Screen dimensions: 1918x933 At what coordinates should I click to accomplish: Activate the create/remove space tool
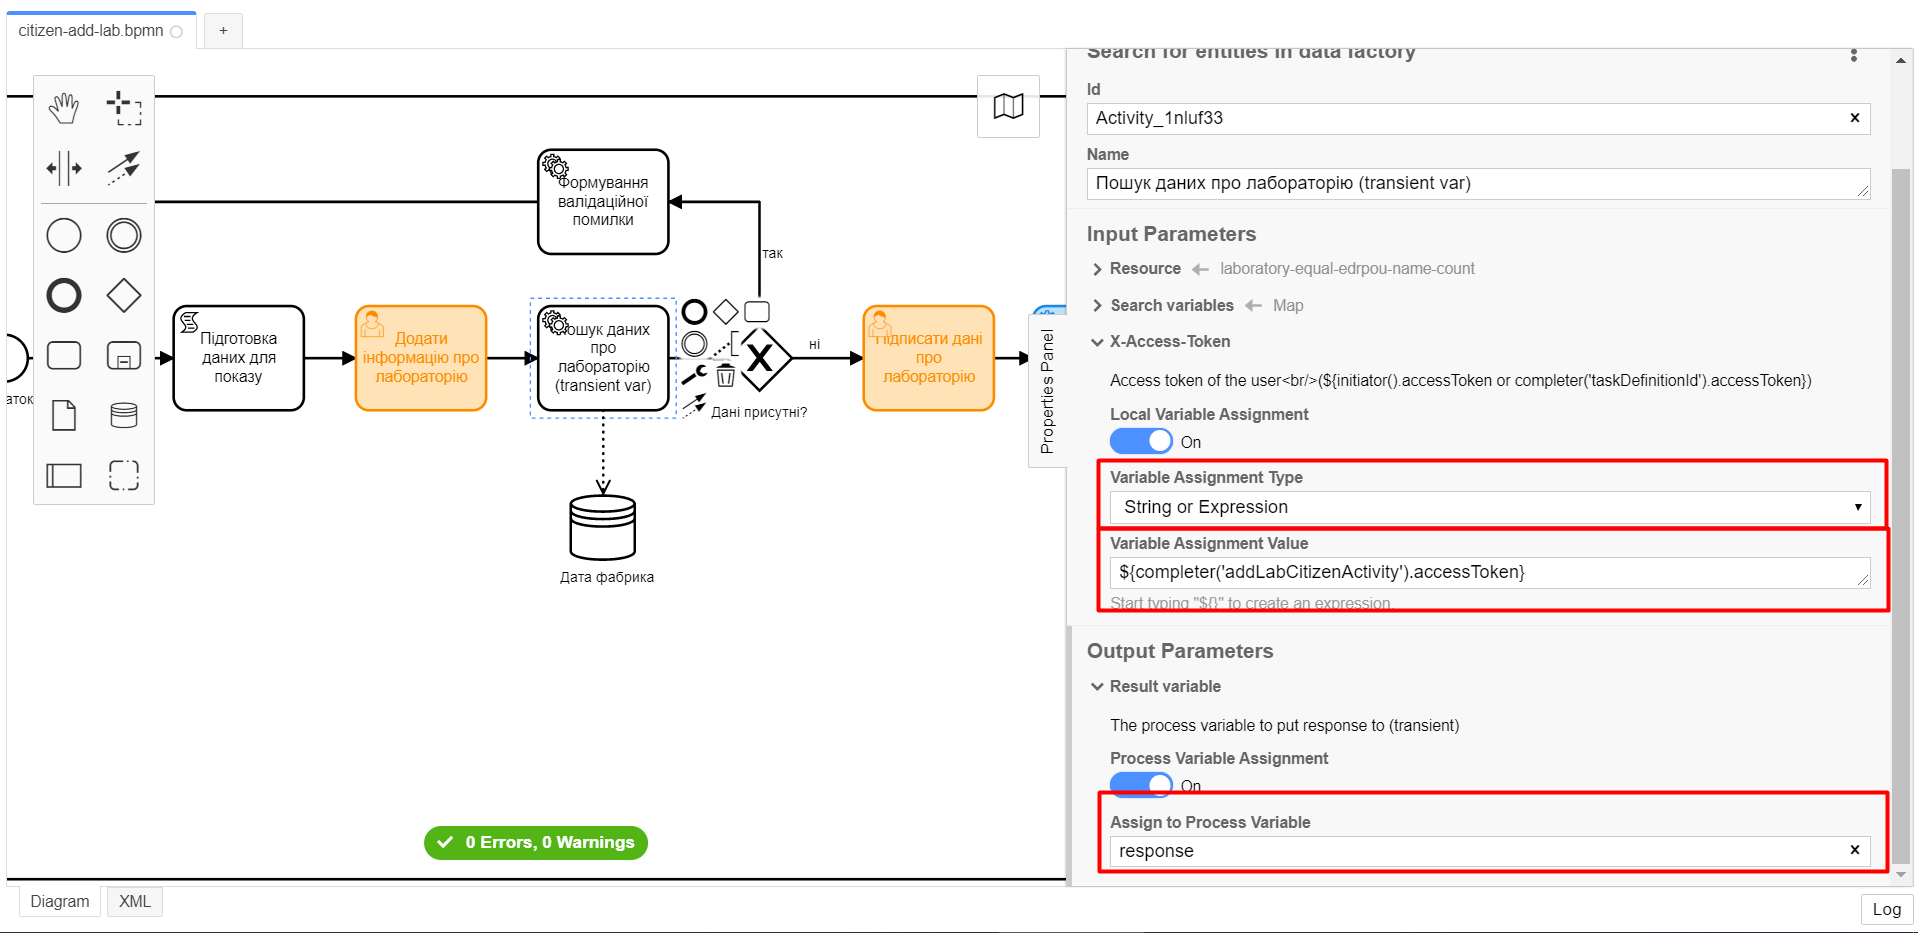pos(64,168)
